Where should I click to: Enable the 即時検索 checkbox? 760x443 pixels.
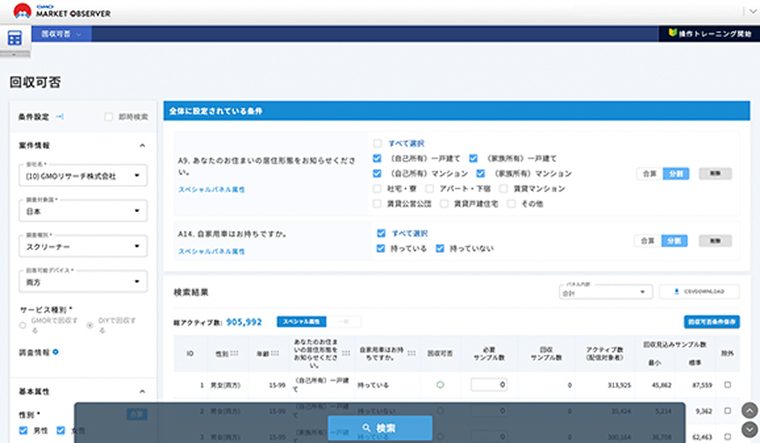tap(109, 117)
